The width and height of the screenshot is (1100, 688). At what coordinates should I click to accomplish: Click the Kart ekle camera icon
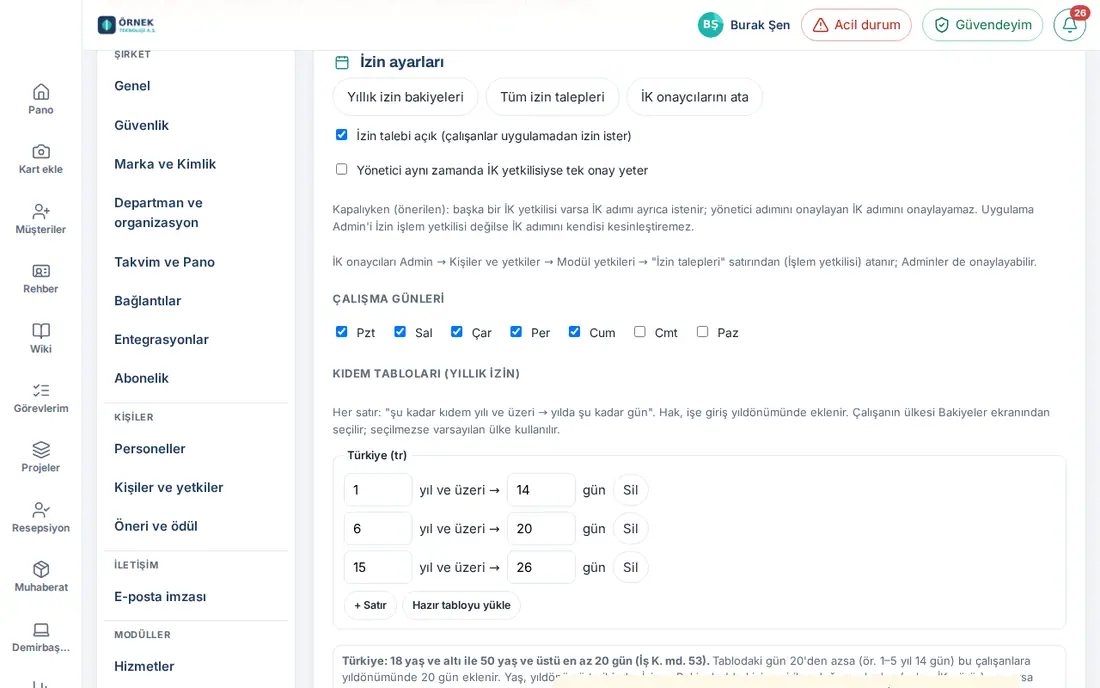tap(41, 151)
